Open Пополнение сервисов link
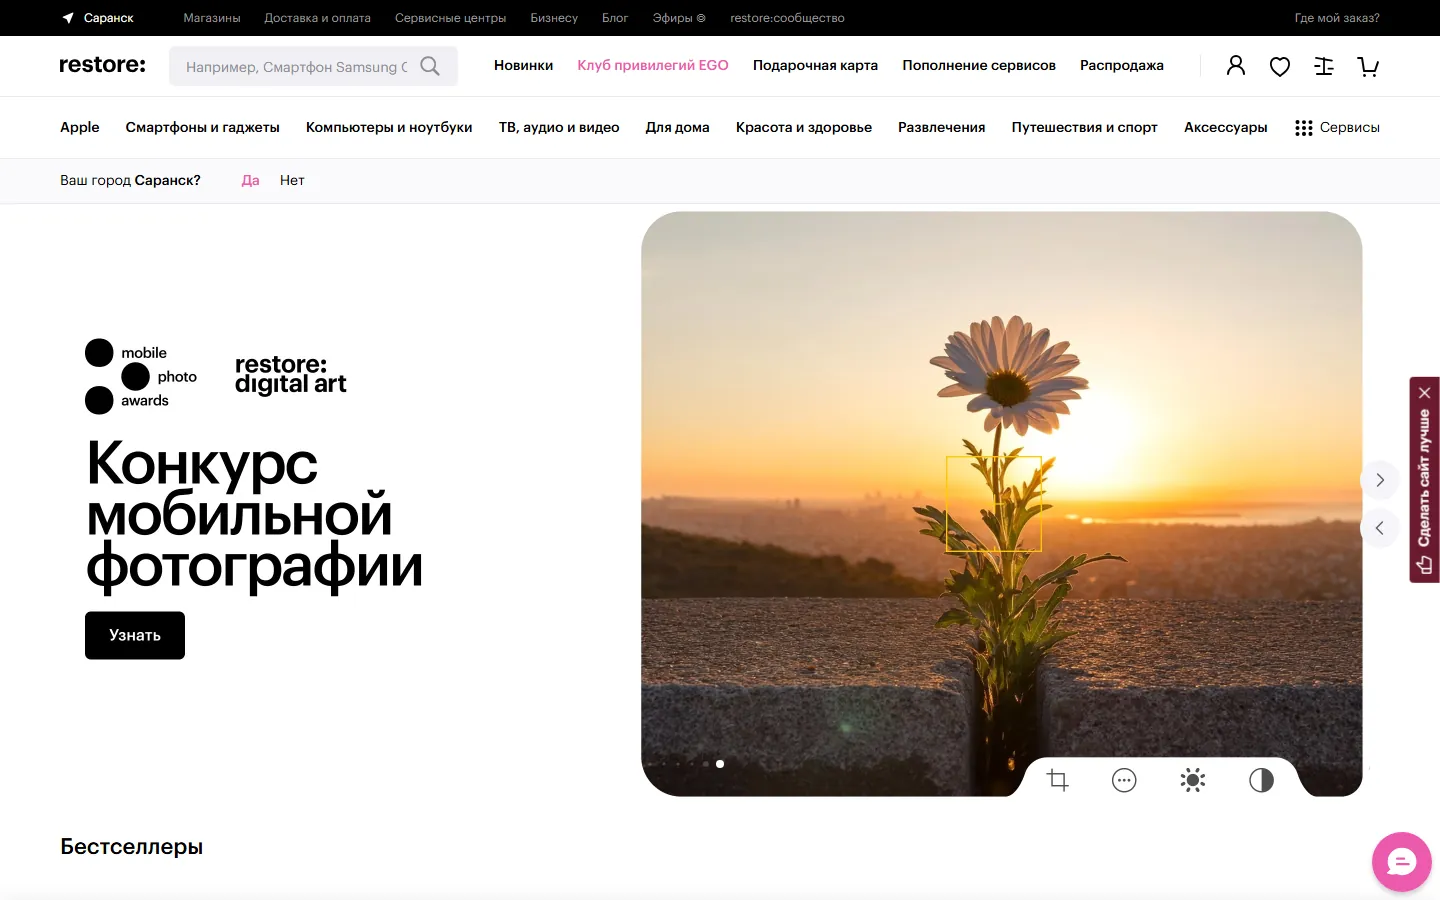The height and width of the screenshot is (900, 1440). 979,65
